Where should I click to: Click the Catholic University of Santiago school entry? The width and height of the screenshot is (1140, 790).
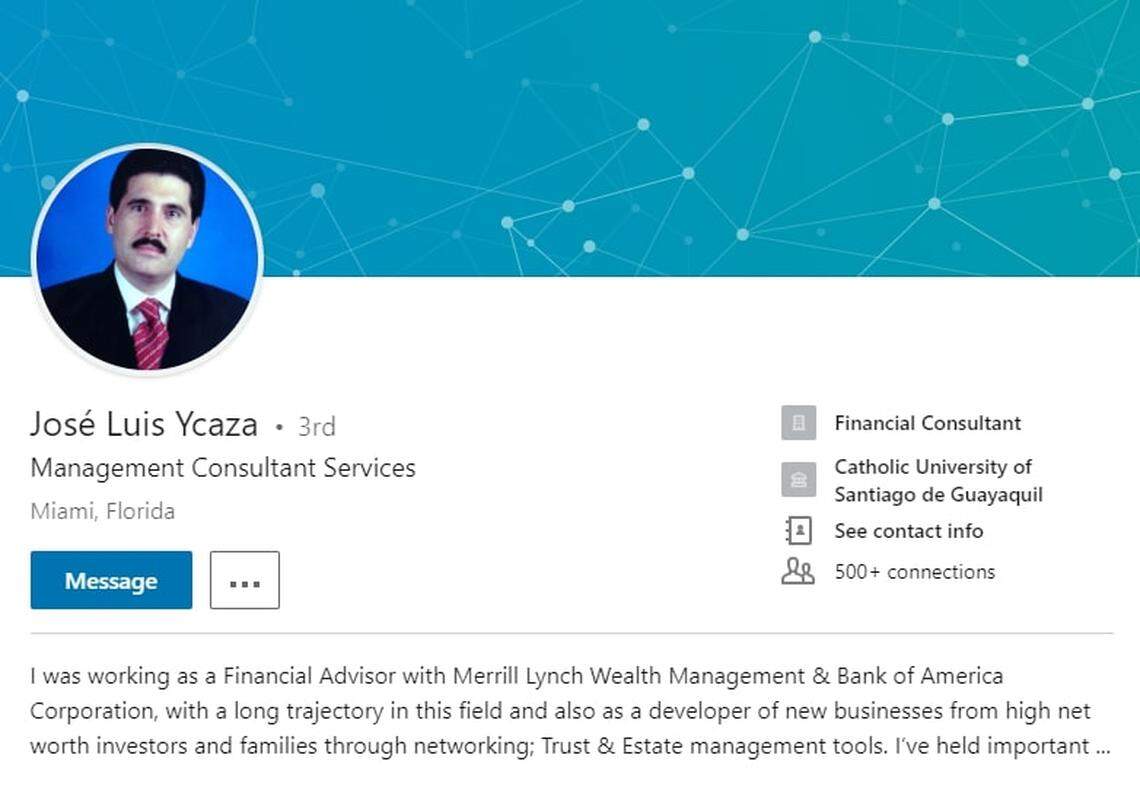pyautogui.click(x=934, y=480)
